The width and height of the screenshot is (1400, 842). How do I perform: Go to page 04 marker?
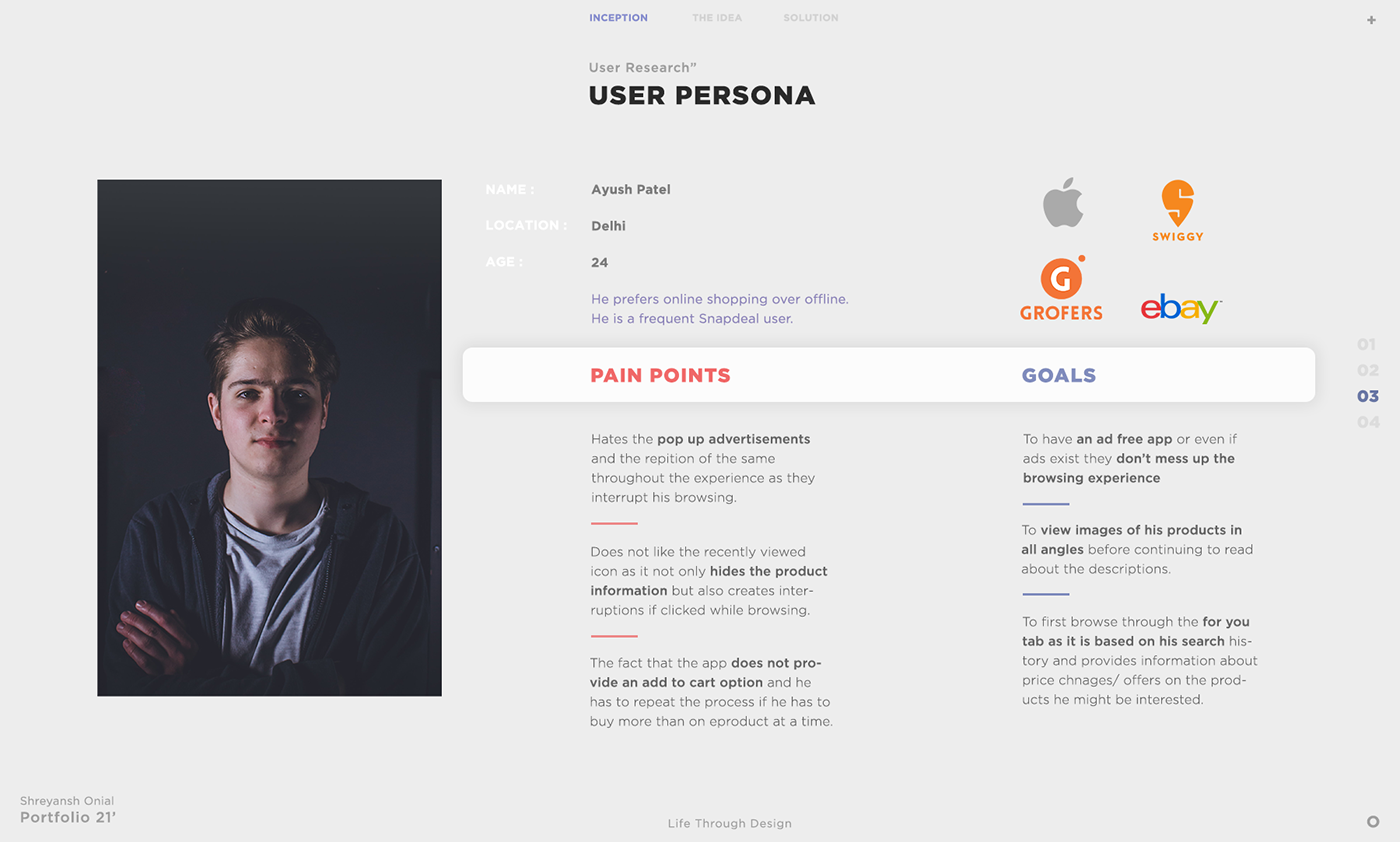(x=1368, y=423)
